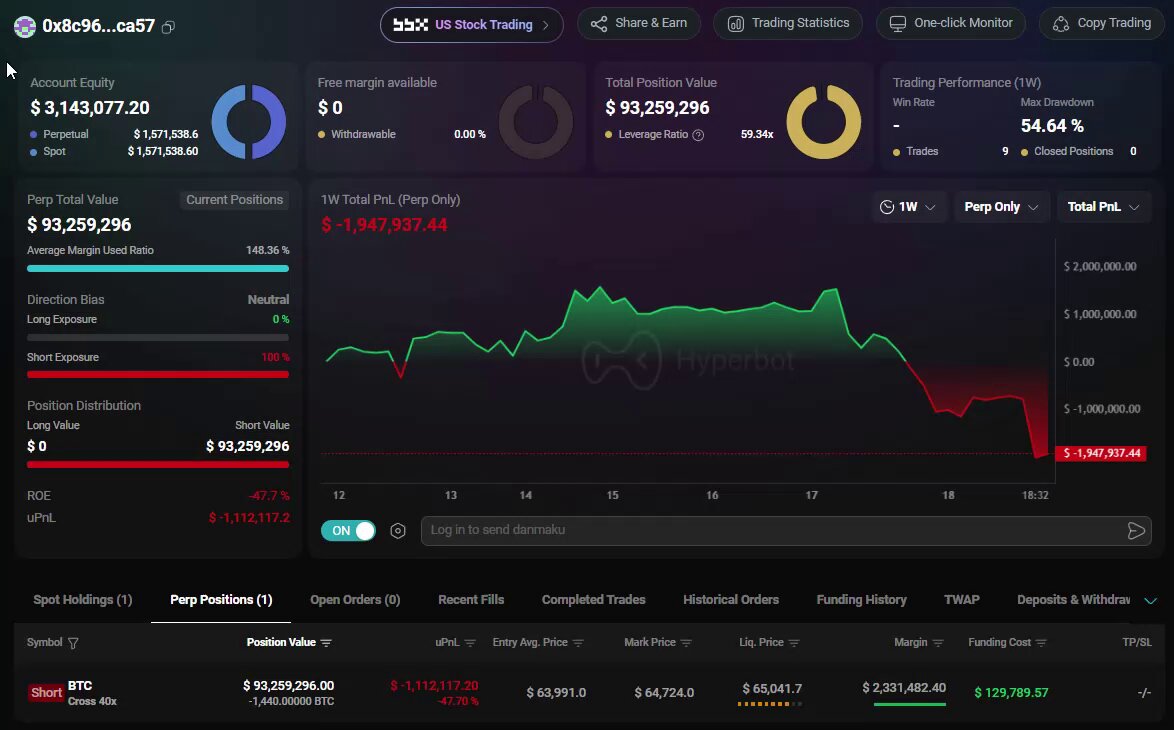Switch to the TWAP tab
Viewport: 1174px width, 730px height.
(x=961, y=600)
